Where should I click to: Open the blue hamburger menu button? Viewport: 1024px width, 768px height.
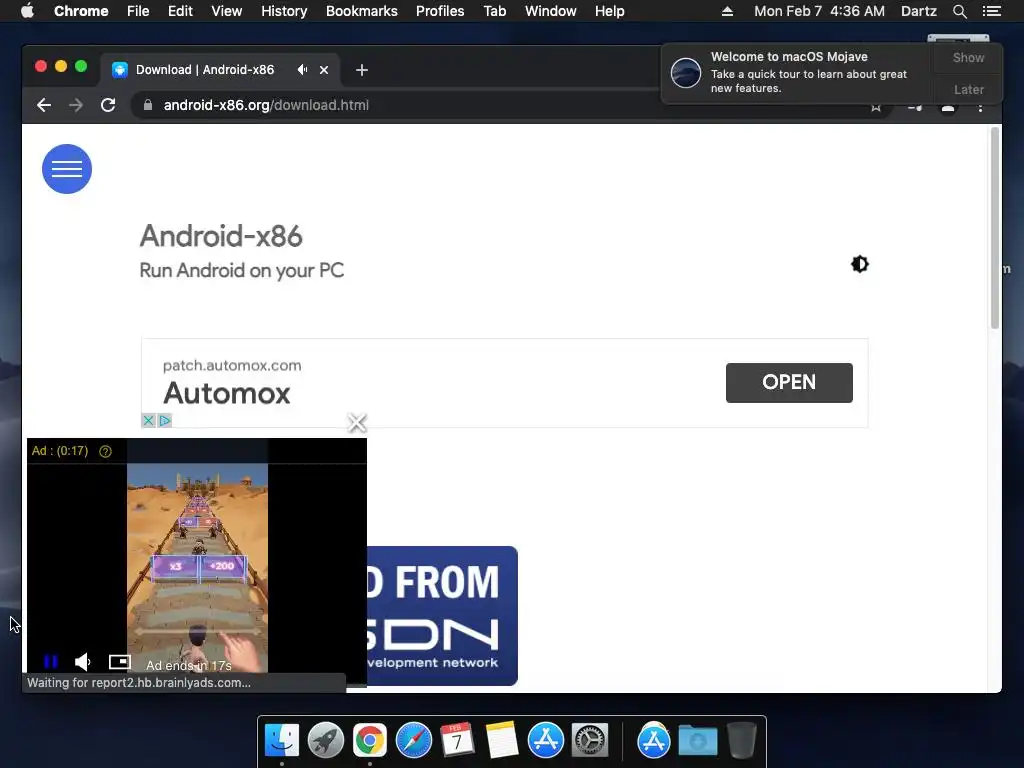pos(67,169)
